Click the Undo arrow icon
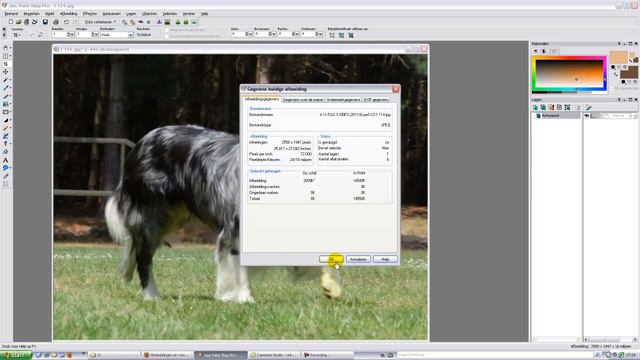Viewport: 640px width, 360px height. point(66,22)
